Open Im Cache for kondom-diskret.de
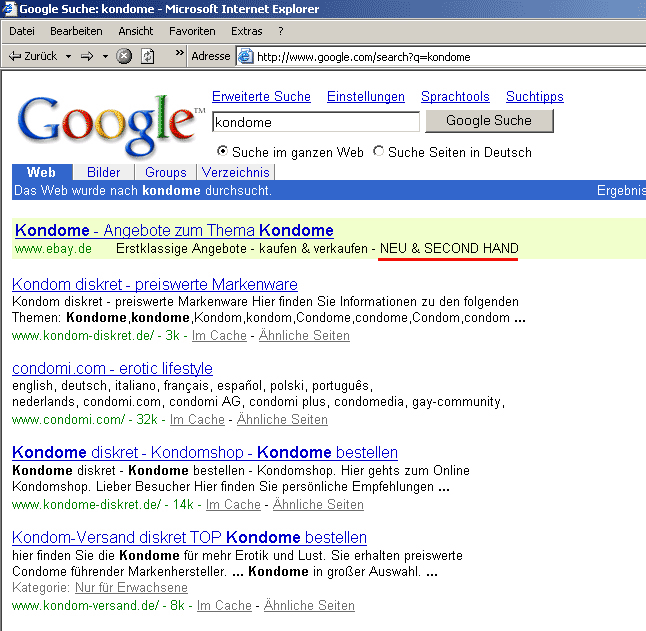 pos(219,336)
